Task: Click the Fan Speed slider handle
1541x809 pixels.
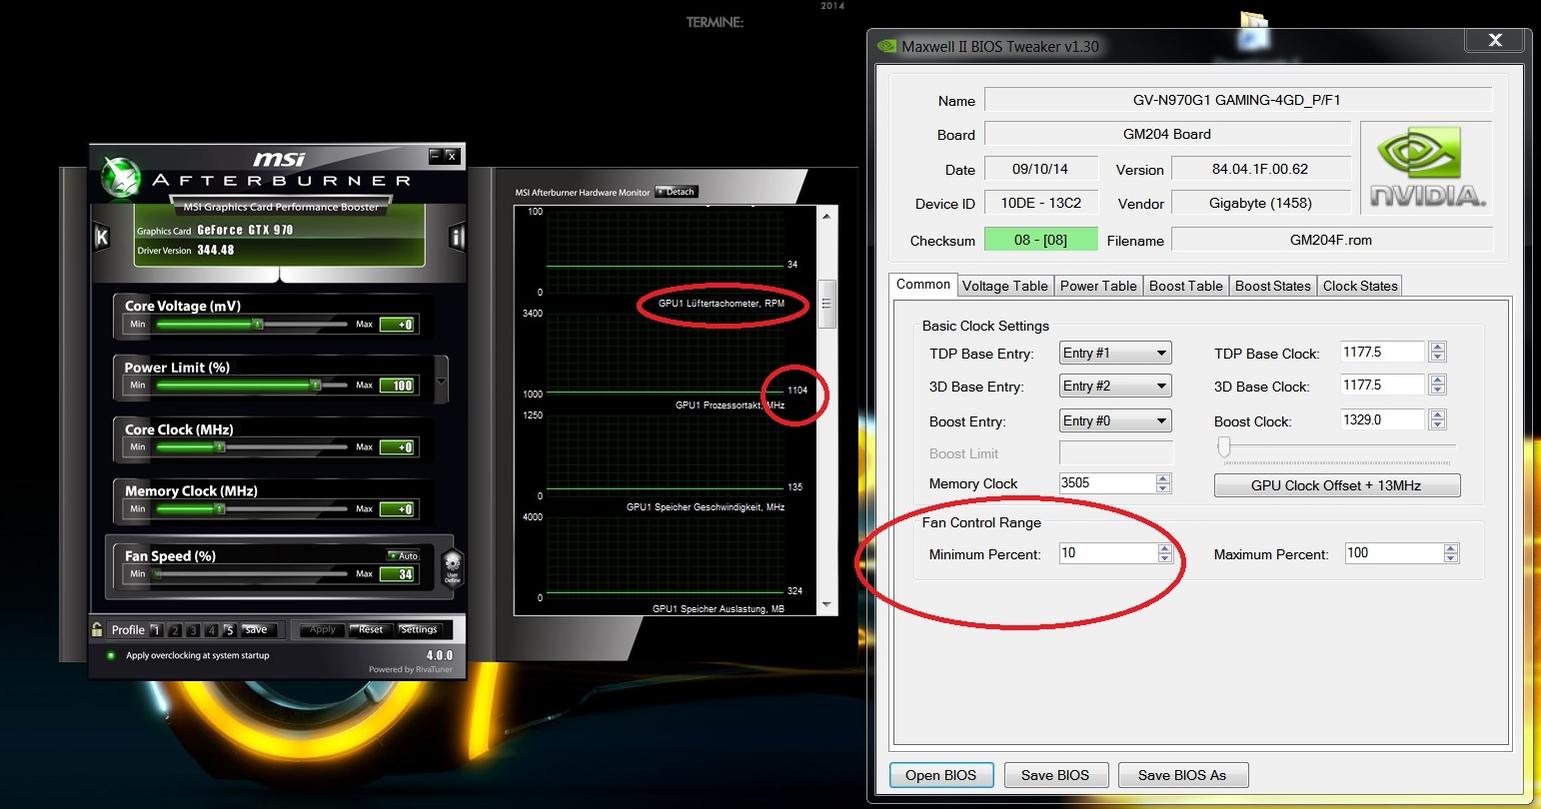Action: tap(158, 574)
